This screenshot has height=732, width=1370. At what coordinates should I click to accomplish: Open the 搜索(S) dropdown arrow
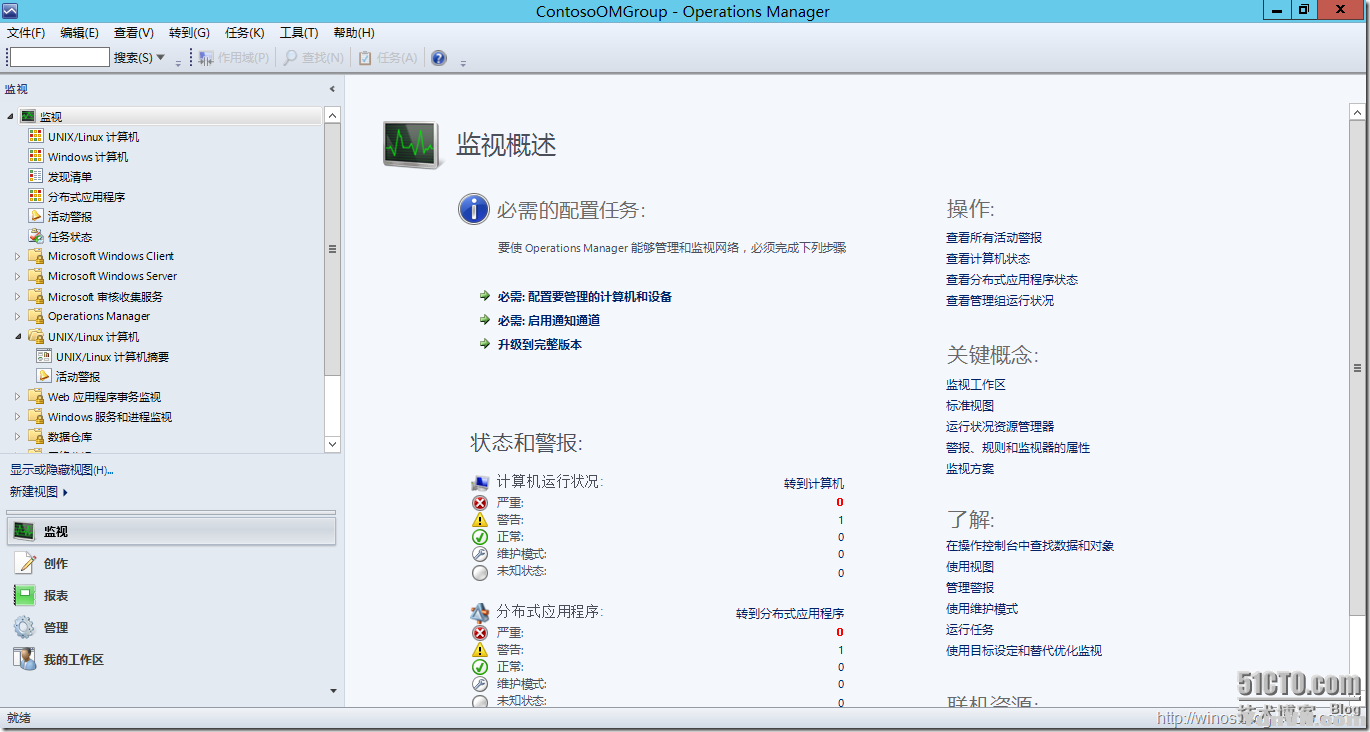click(x=161, y=58)
